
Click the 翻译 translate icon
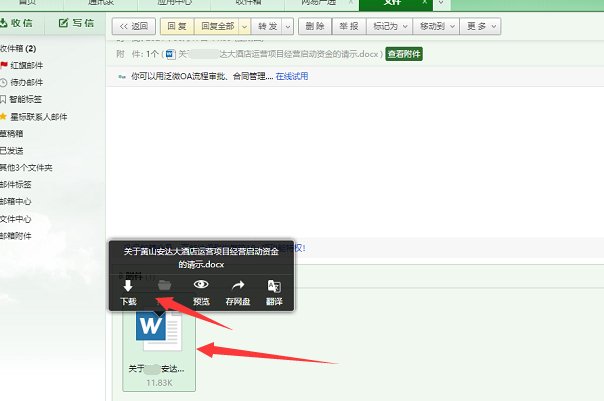click(x=274, y=286)
